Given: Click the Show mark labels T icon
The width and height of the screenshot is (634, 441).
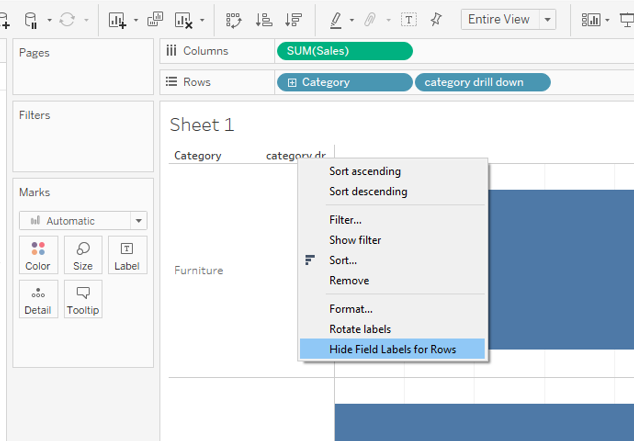Looking at the screenshot, I should (409, 19).
